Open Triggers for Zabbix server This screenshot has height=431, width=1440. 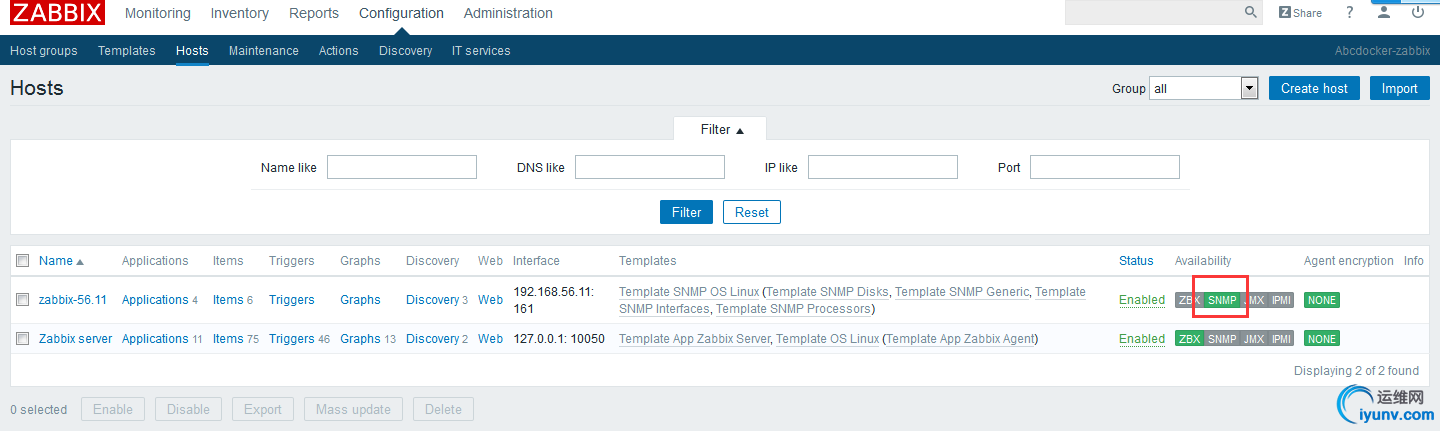tap(292, 339)
